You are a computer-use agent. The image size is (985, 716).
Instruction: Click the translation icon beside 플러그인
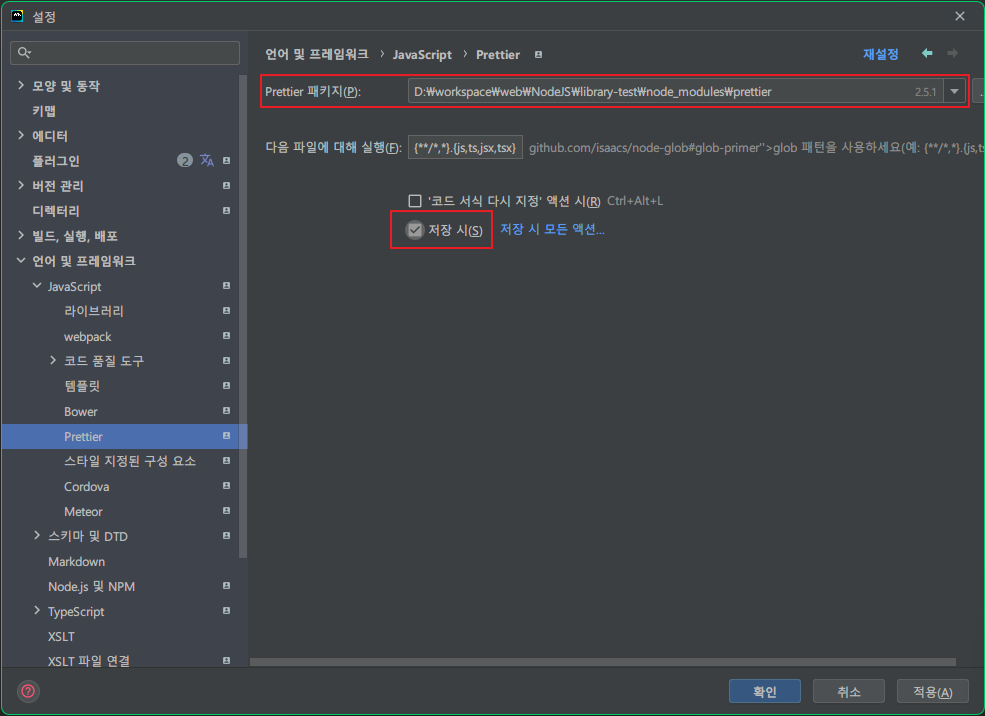click(x=207, y=161)
